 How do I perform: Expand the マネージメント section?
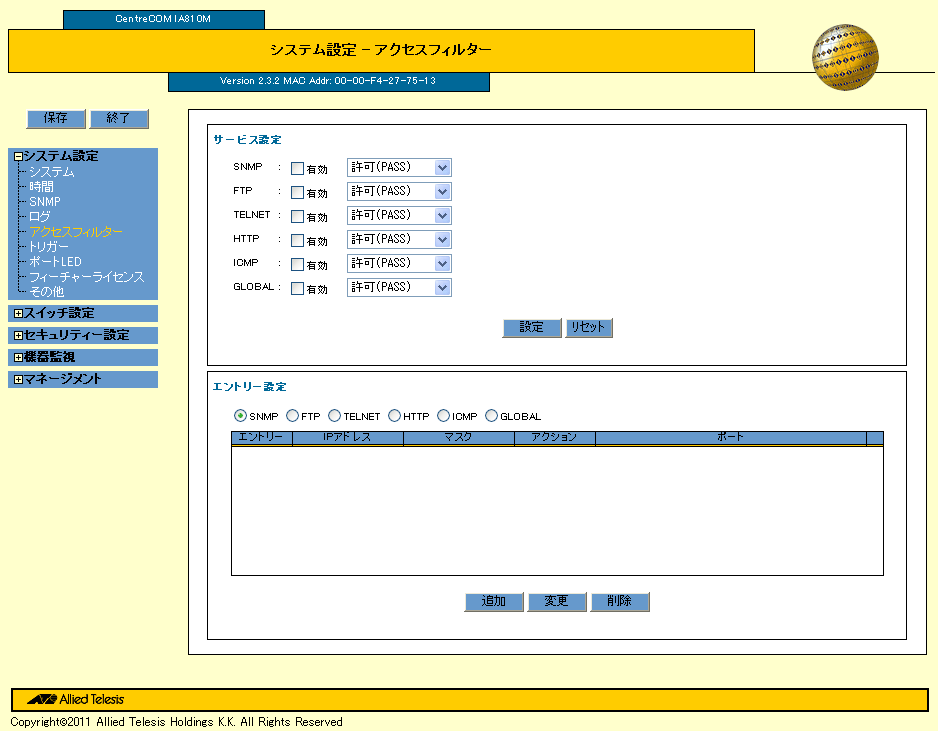pyautogui.click(x=18, y=379)
